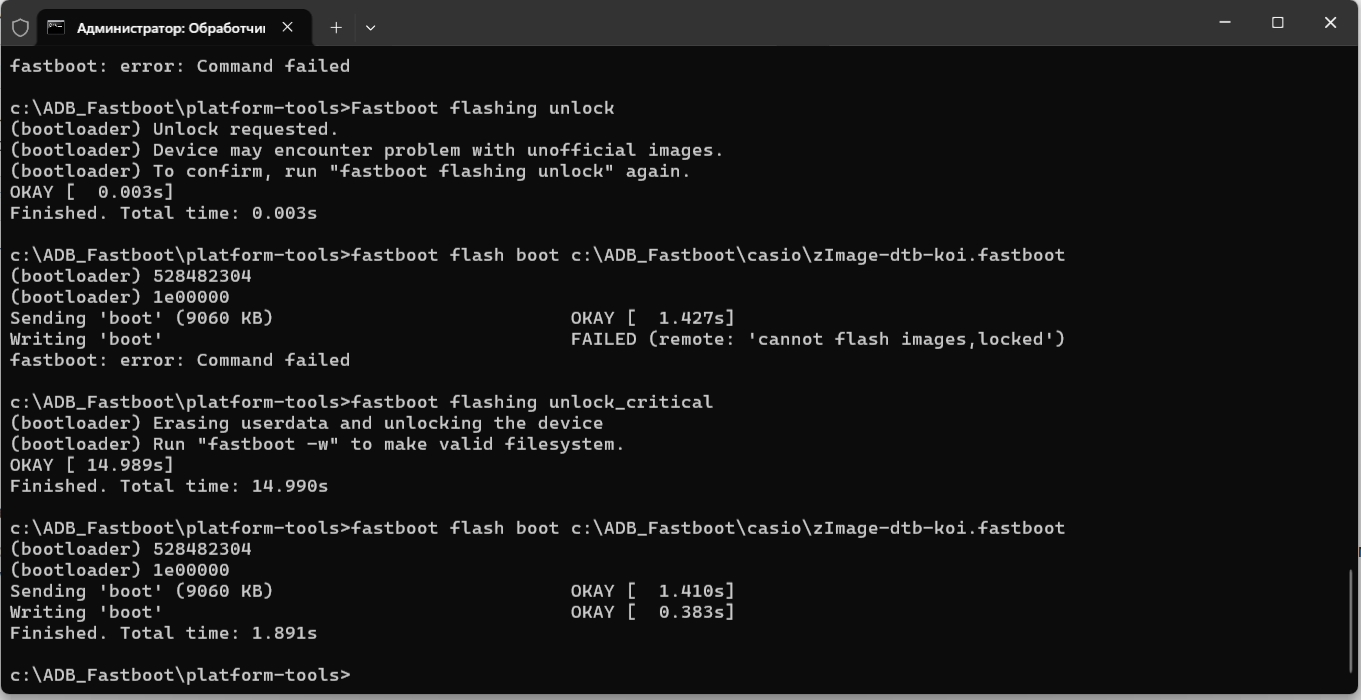Click the "OKAY [ 0.383s]" write result
Viewport: 1361px width, 700px height.
(652, 612)
